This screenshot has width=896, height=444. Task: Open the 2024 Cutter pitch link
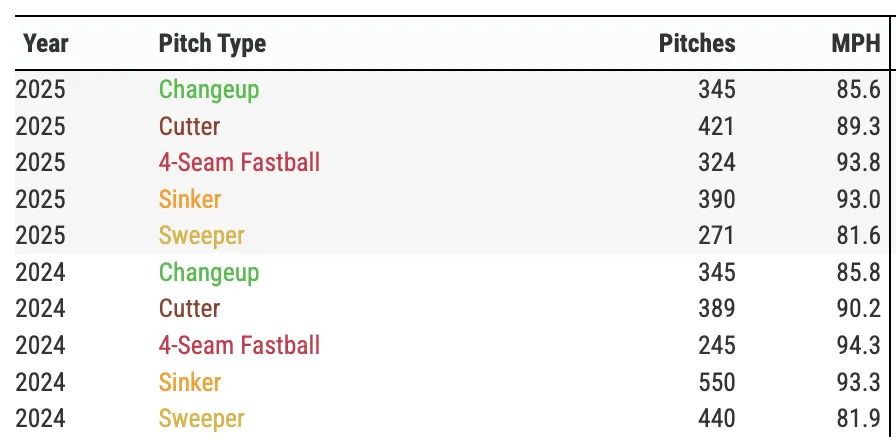pyautogui.click(x=189, y=309)
